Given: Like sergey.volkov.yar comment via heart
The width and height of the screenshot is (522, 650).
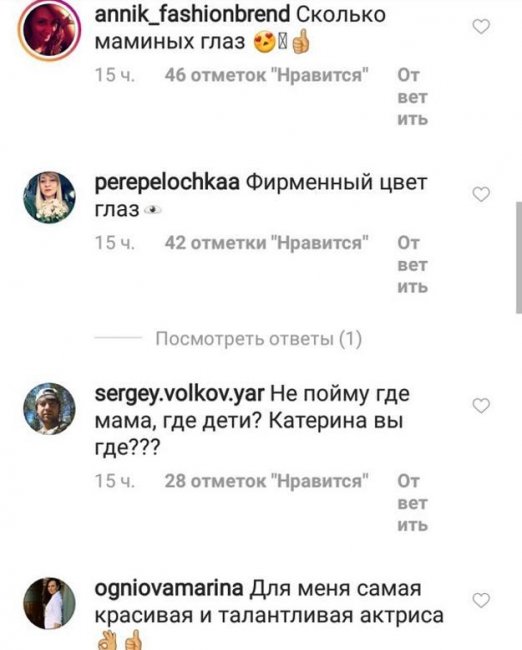Looking at the screenshot, I should coord(481,406).
